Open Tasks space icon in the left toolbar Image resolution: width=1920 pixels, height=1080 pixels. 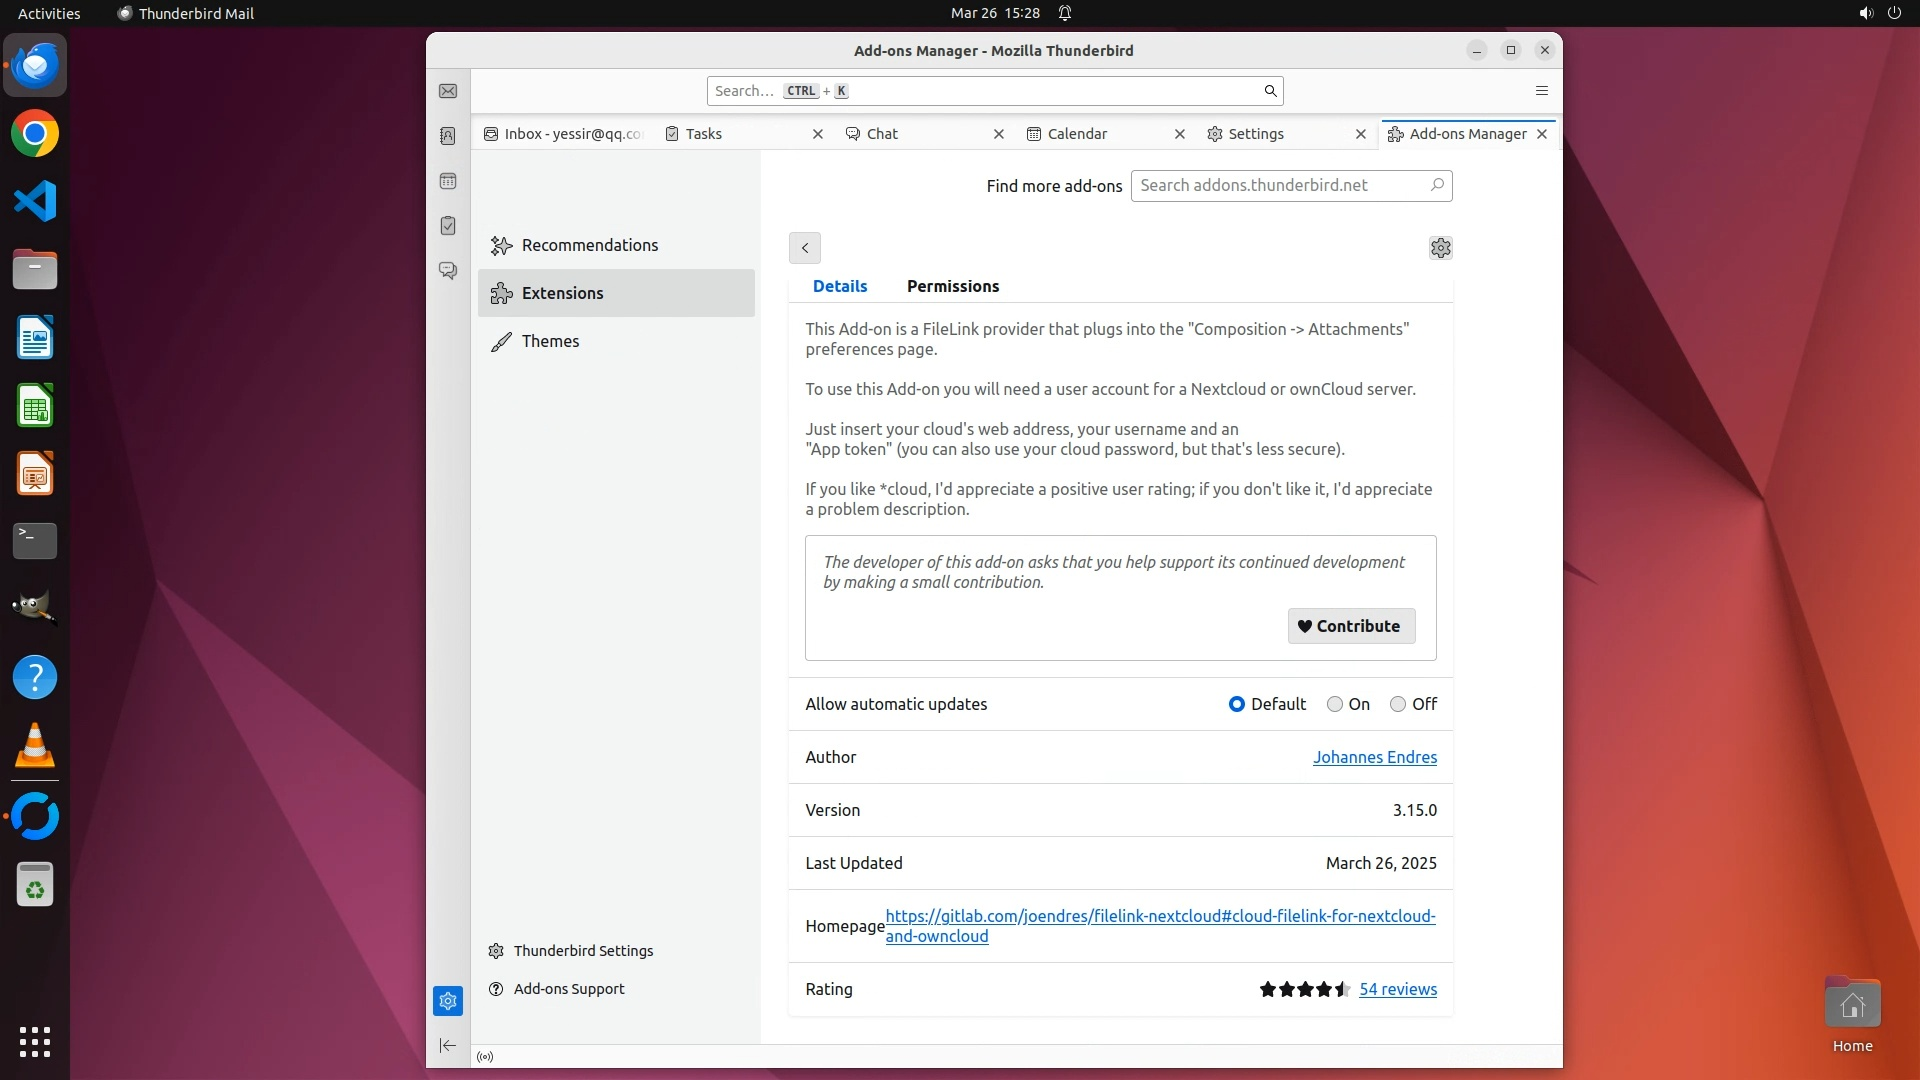click(448, 226)
